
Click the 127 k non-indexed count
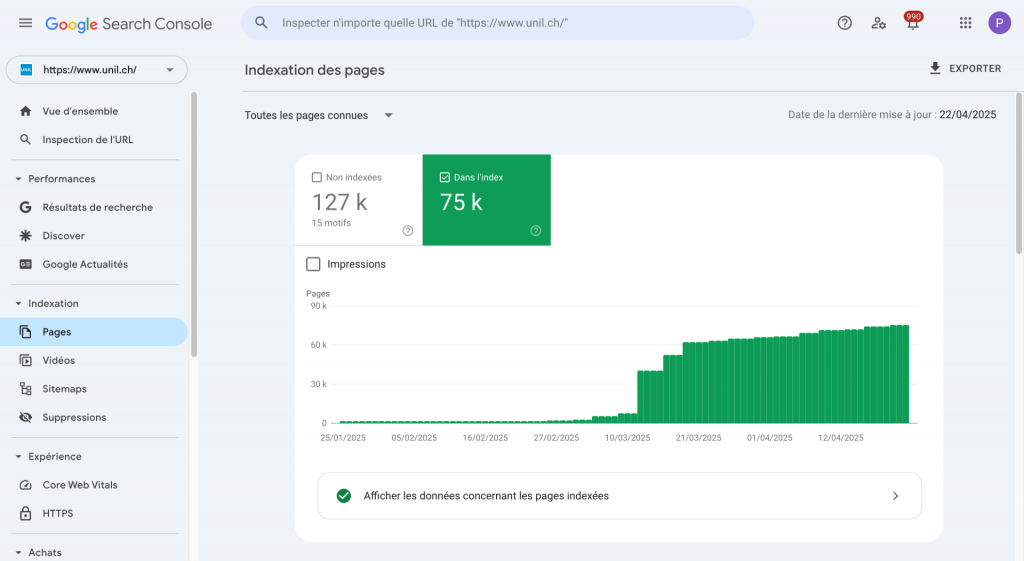click(x=340, y=202)
